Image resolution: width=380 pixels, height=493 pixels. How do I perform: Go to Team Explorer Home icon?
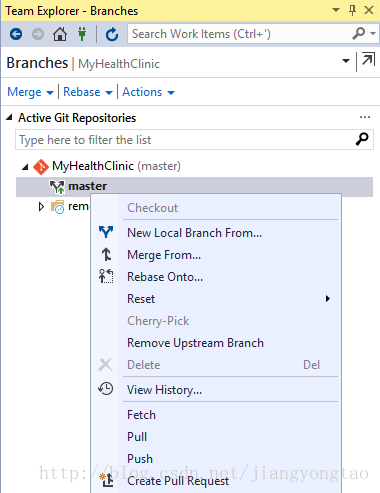click(60, 34)
